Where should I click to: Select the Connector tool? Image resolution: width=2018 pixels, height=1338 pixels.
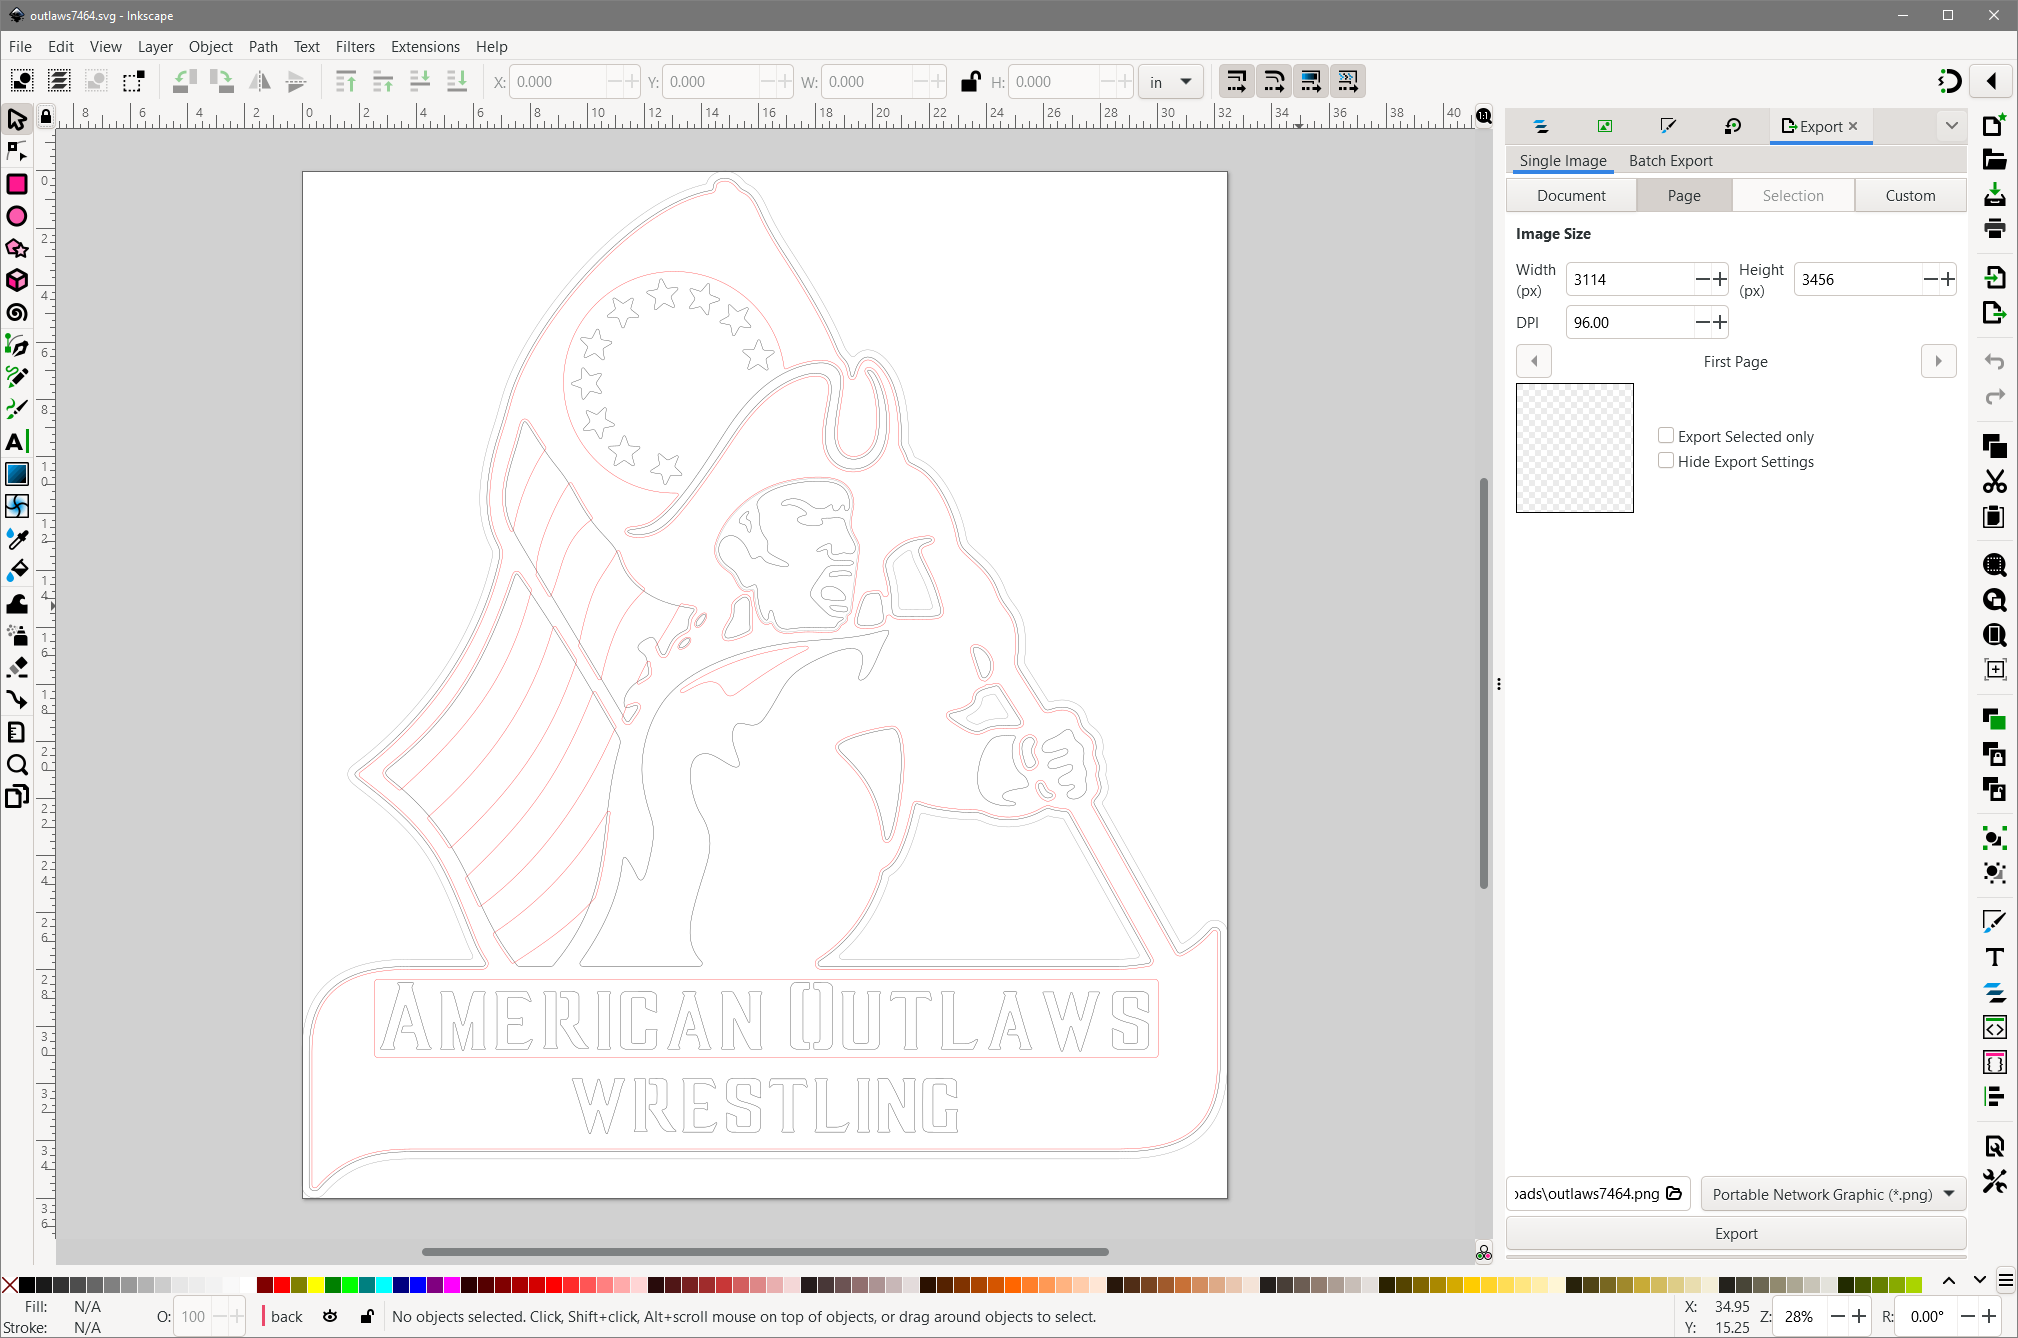click(x=17, y=700)
